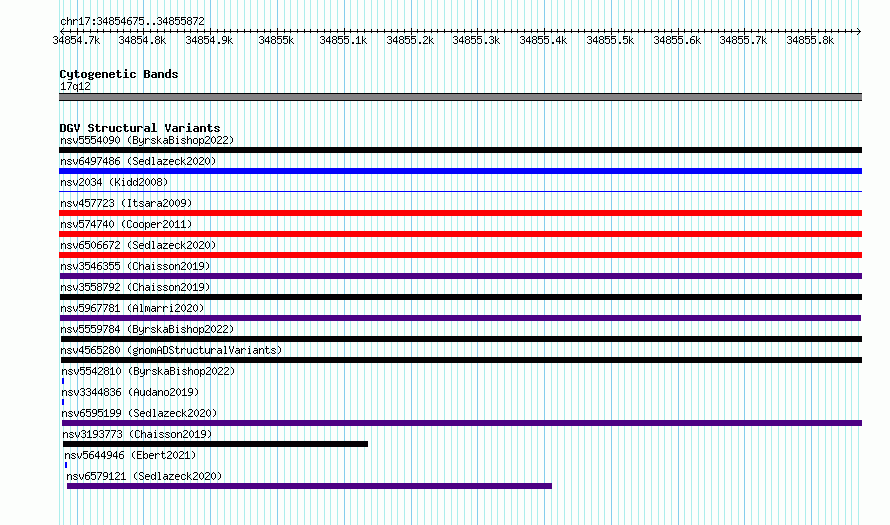Click the 34855.4k ruler tick label
Viewport: 890px width, 525px height.
543,40
